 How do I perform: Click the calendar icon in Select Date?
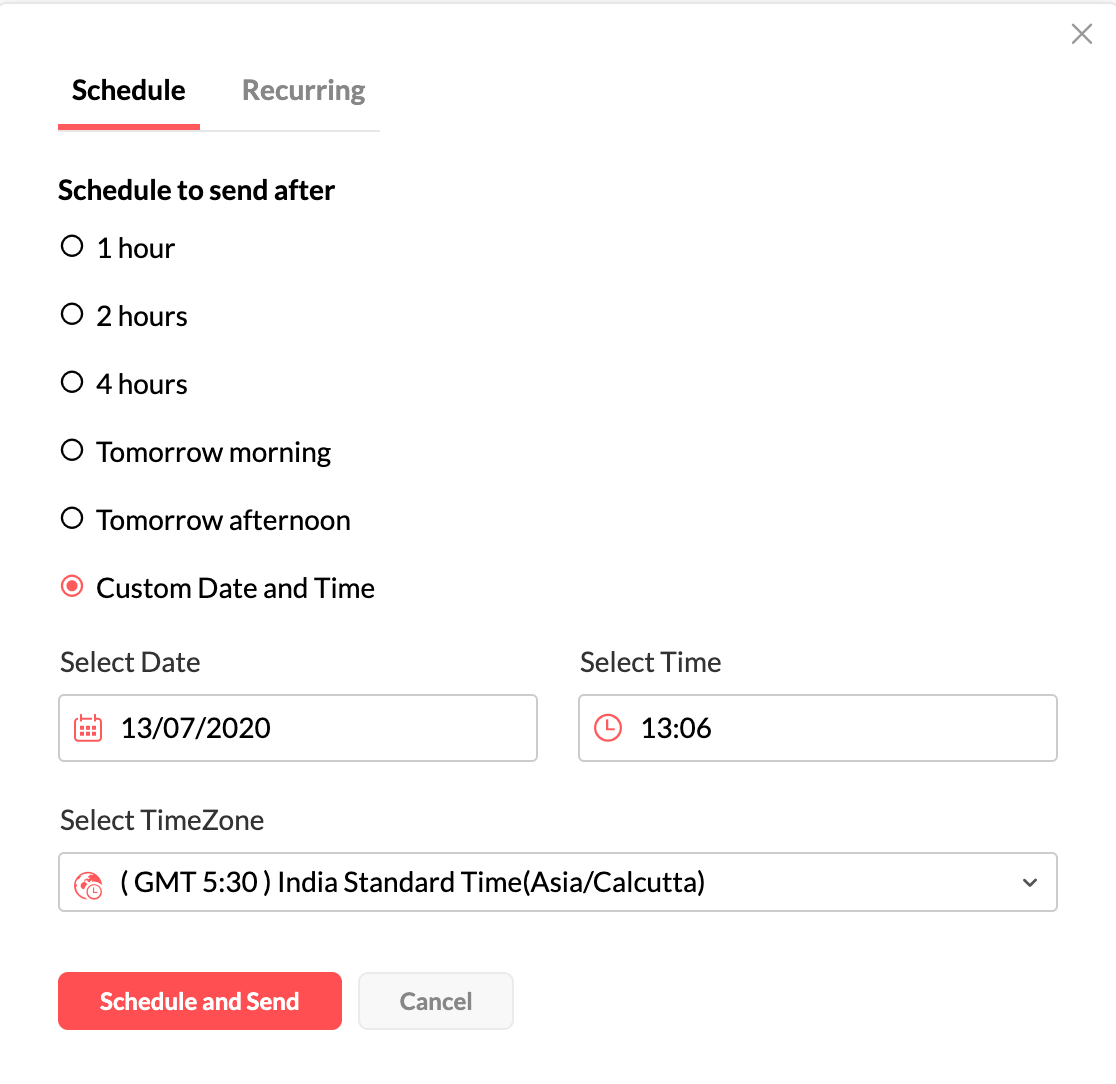pyautogui.click(x=88, y=728)
